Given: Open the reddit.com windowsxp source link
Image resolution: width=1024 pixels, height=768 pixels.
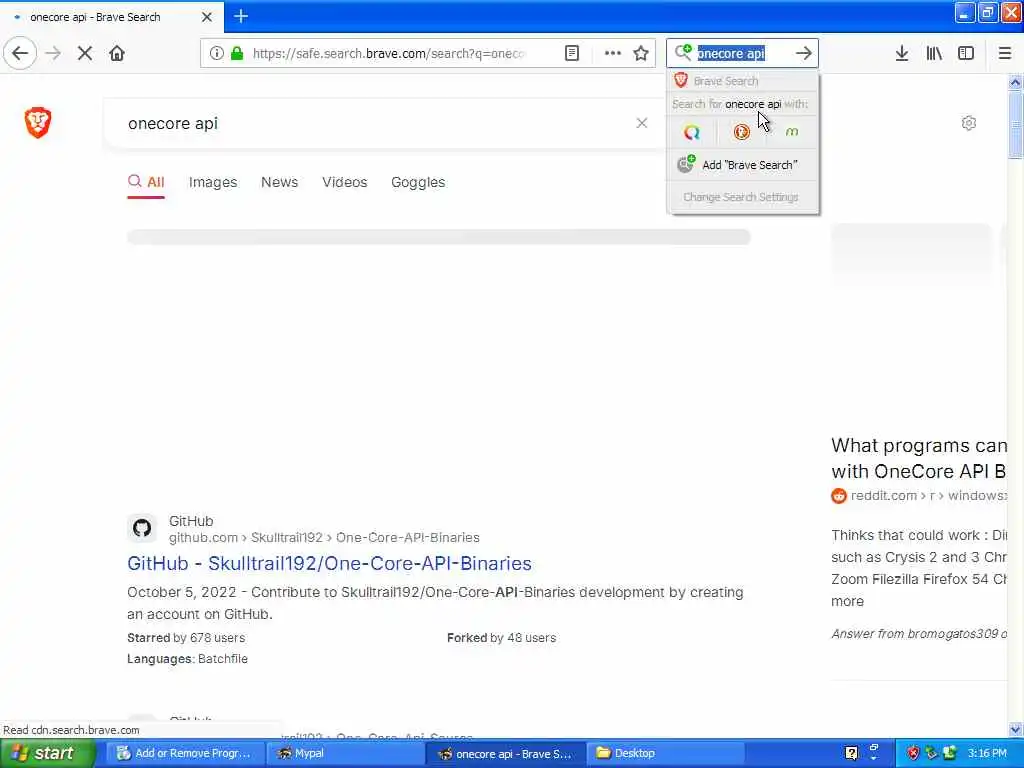Looking at the screenshot, I should [928, 496].
